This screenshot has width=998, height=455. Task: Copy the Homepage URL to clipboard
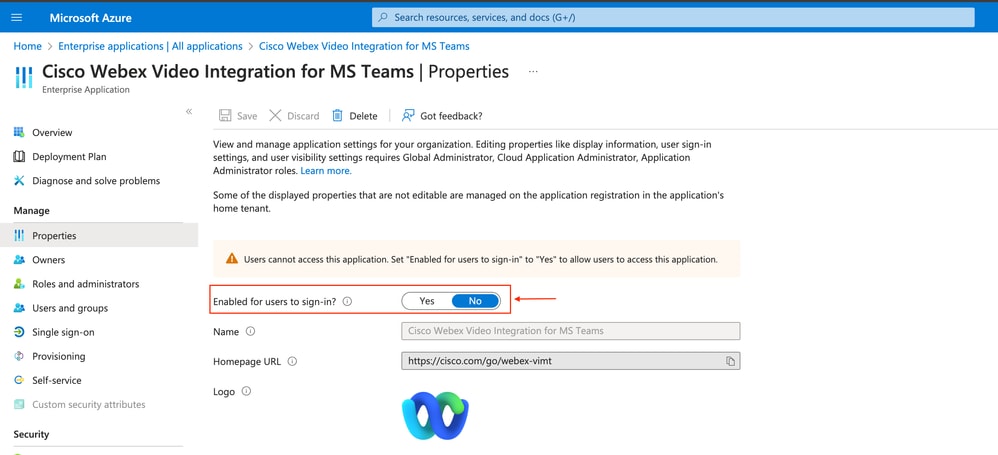pos(731,361)
